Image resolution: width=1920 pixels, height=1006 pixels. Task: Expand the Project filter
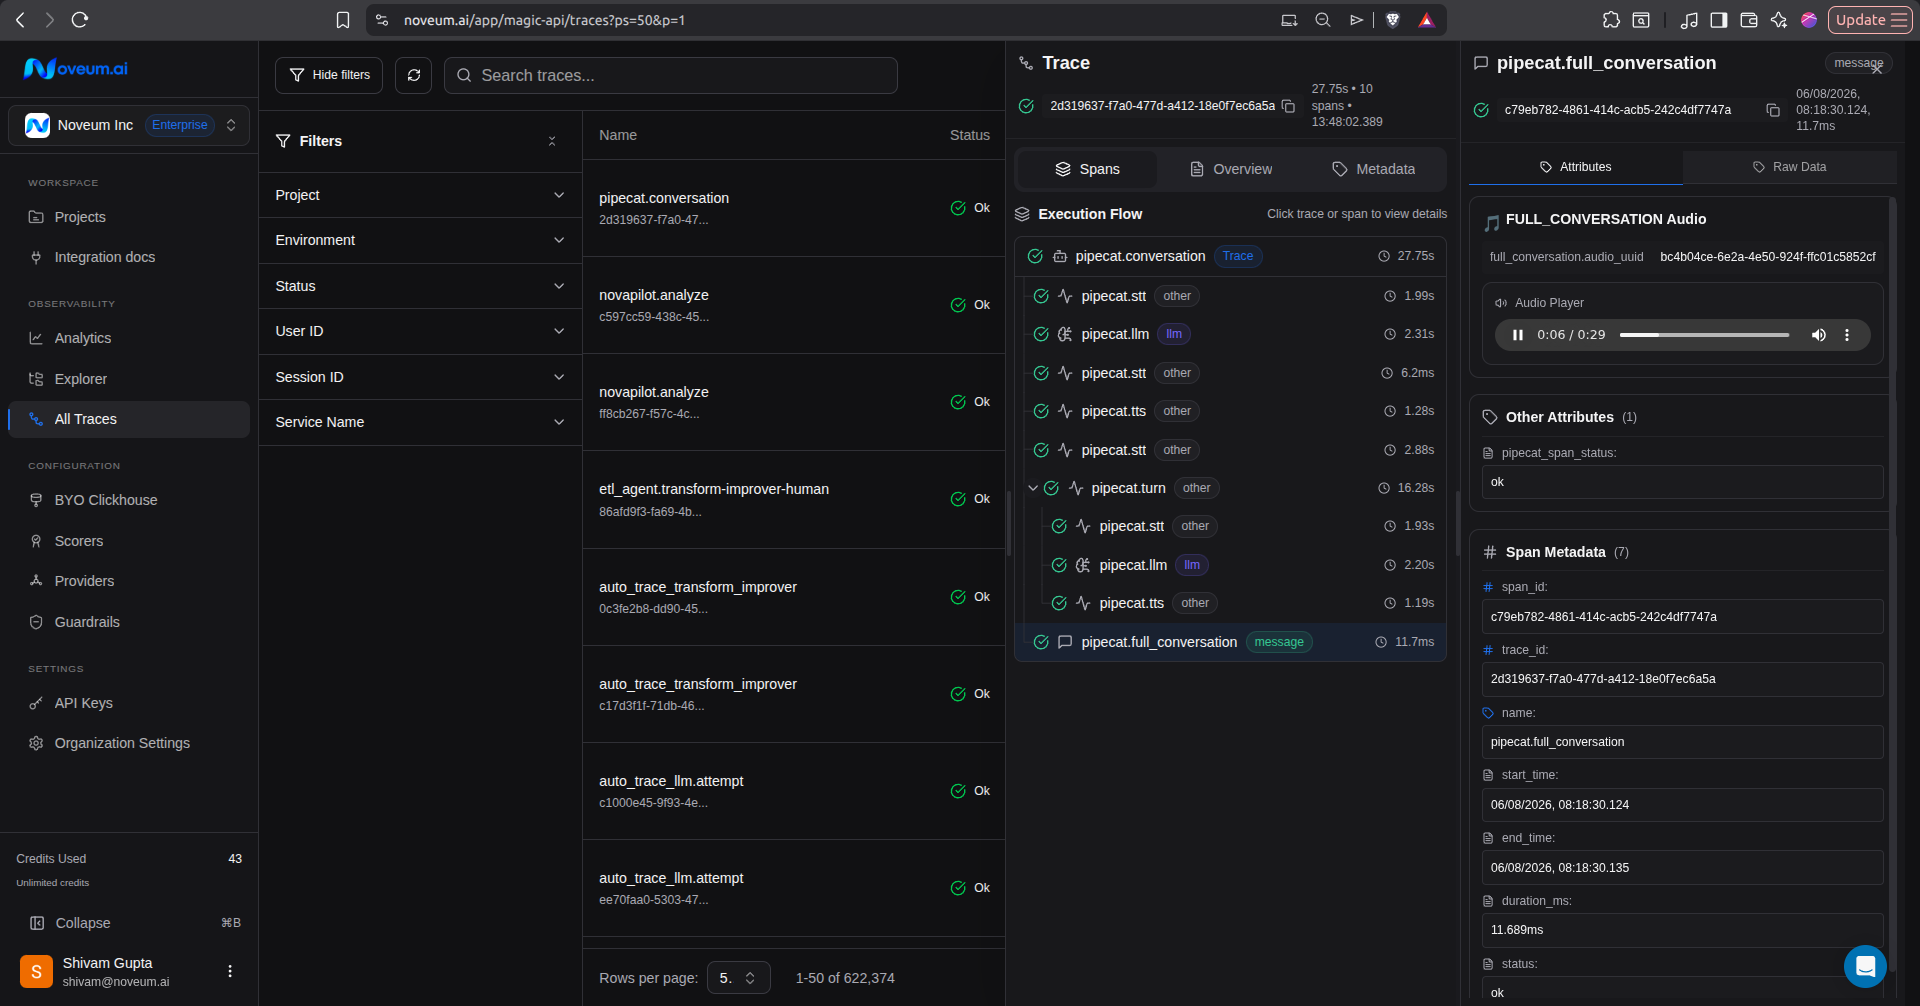pyautogui.click(x=420, y=195)
